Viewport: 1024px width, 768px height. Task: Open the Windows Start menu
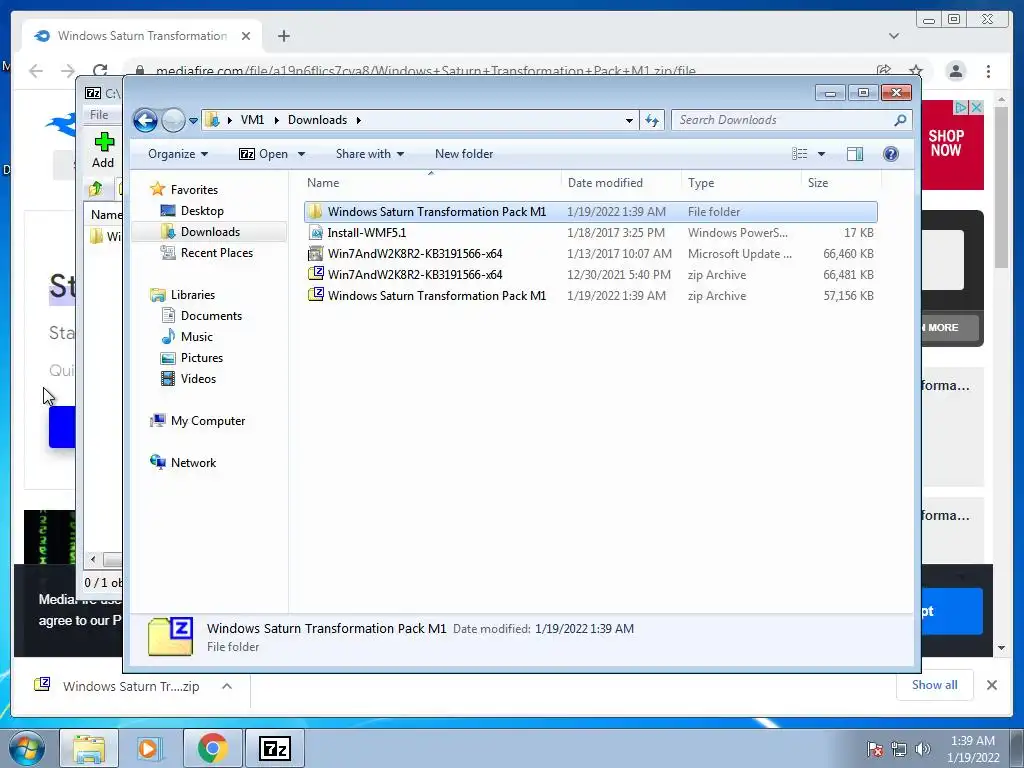click(26, 748)
